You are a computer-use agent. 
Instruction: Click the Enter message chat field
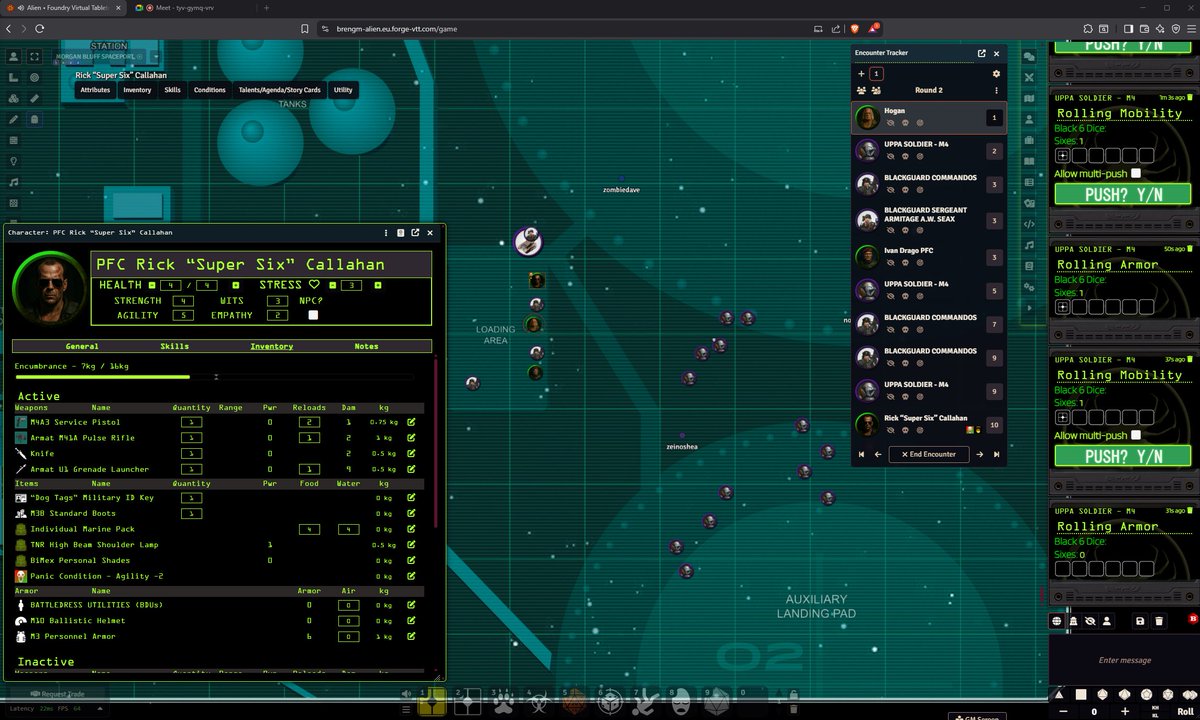1124,660
